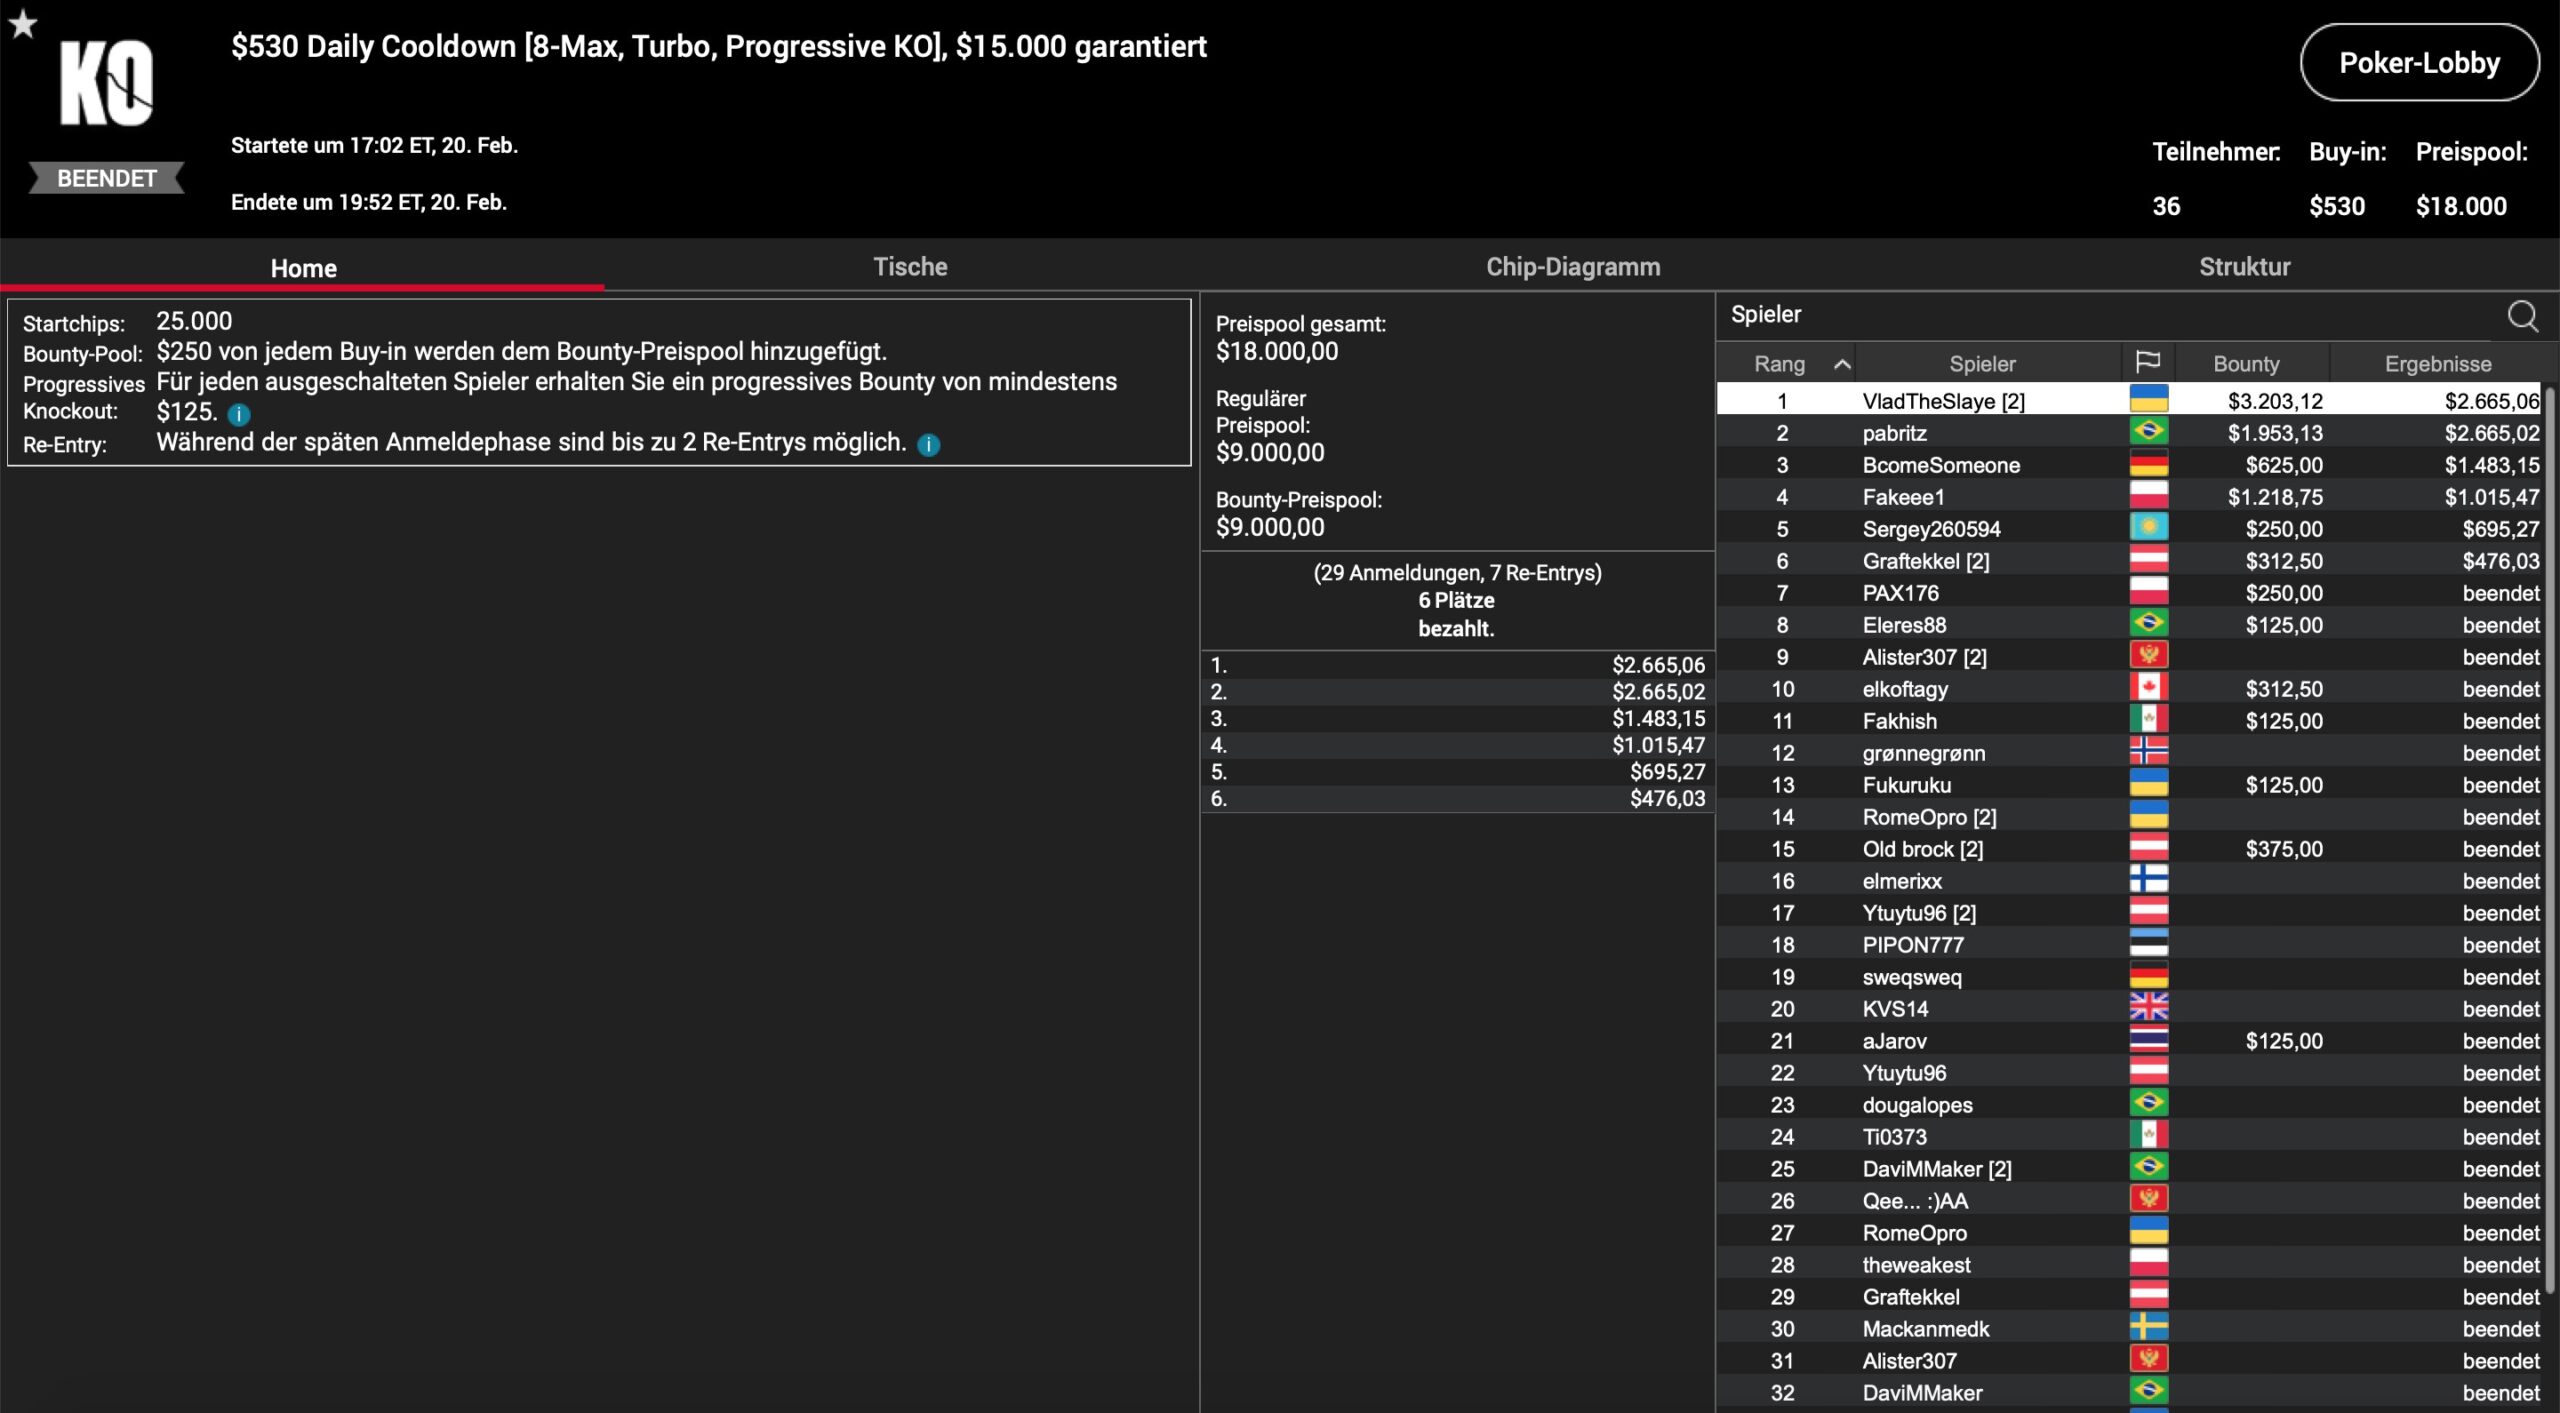Viewport: 2560px width, 1413px height.
Task: Open the Chip-Diagramm tab
Action: point(1572,267)
